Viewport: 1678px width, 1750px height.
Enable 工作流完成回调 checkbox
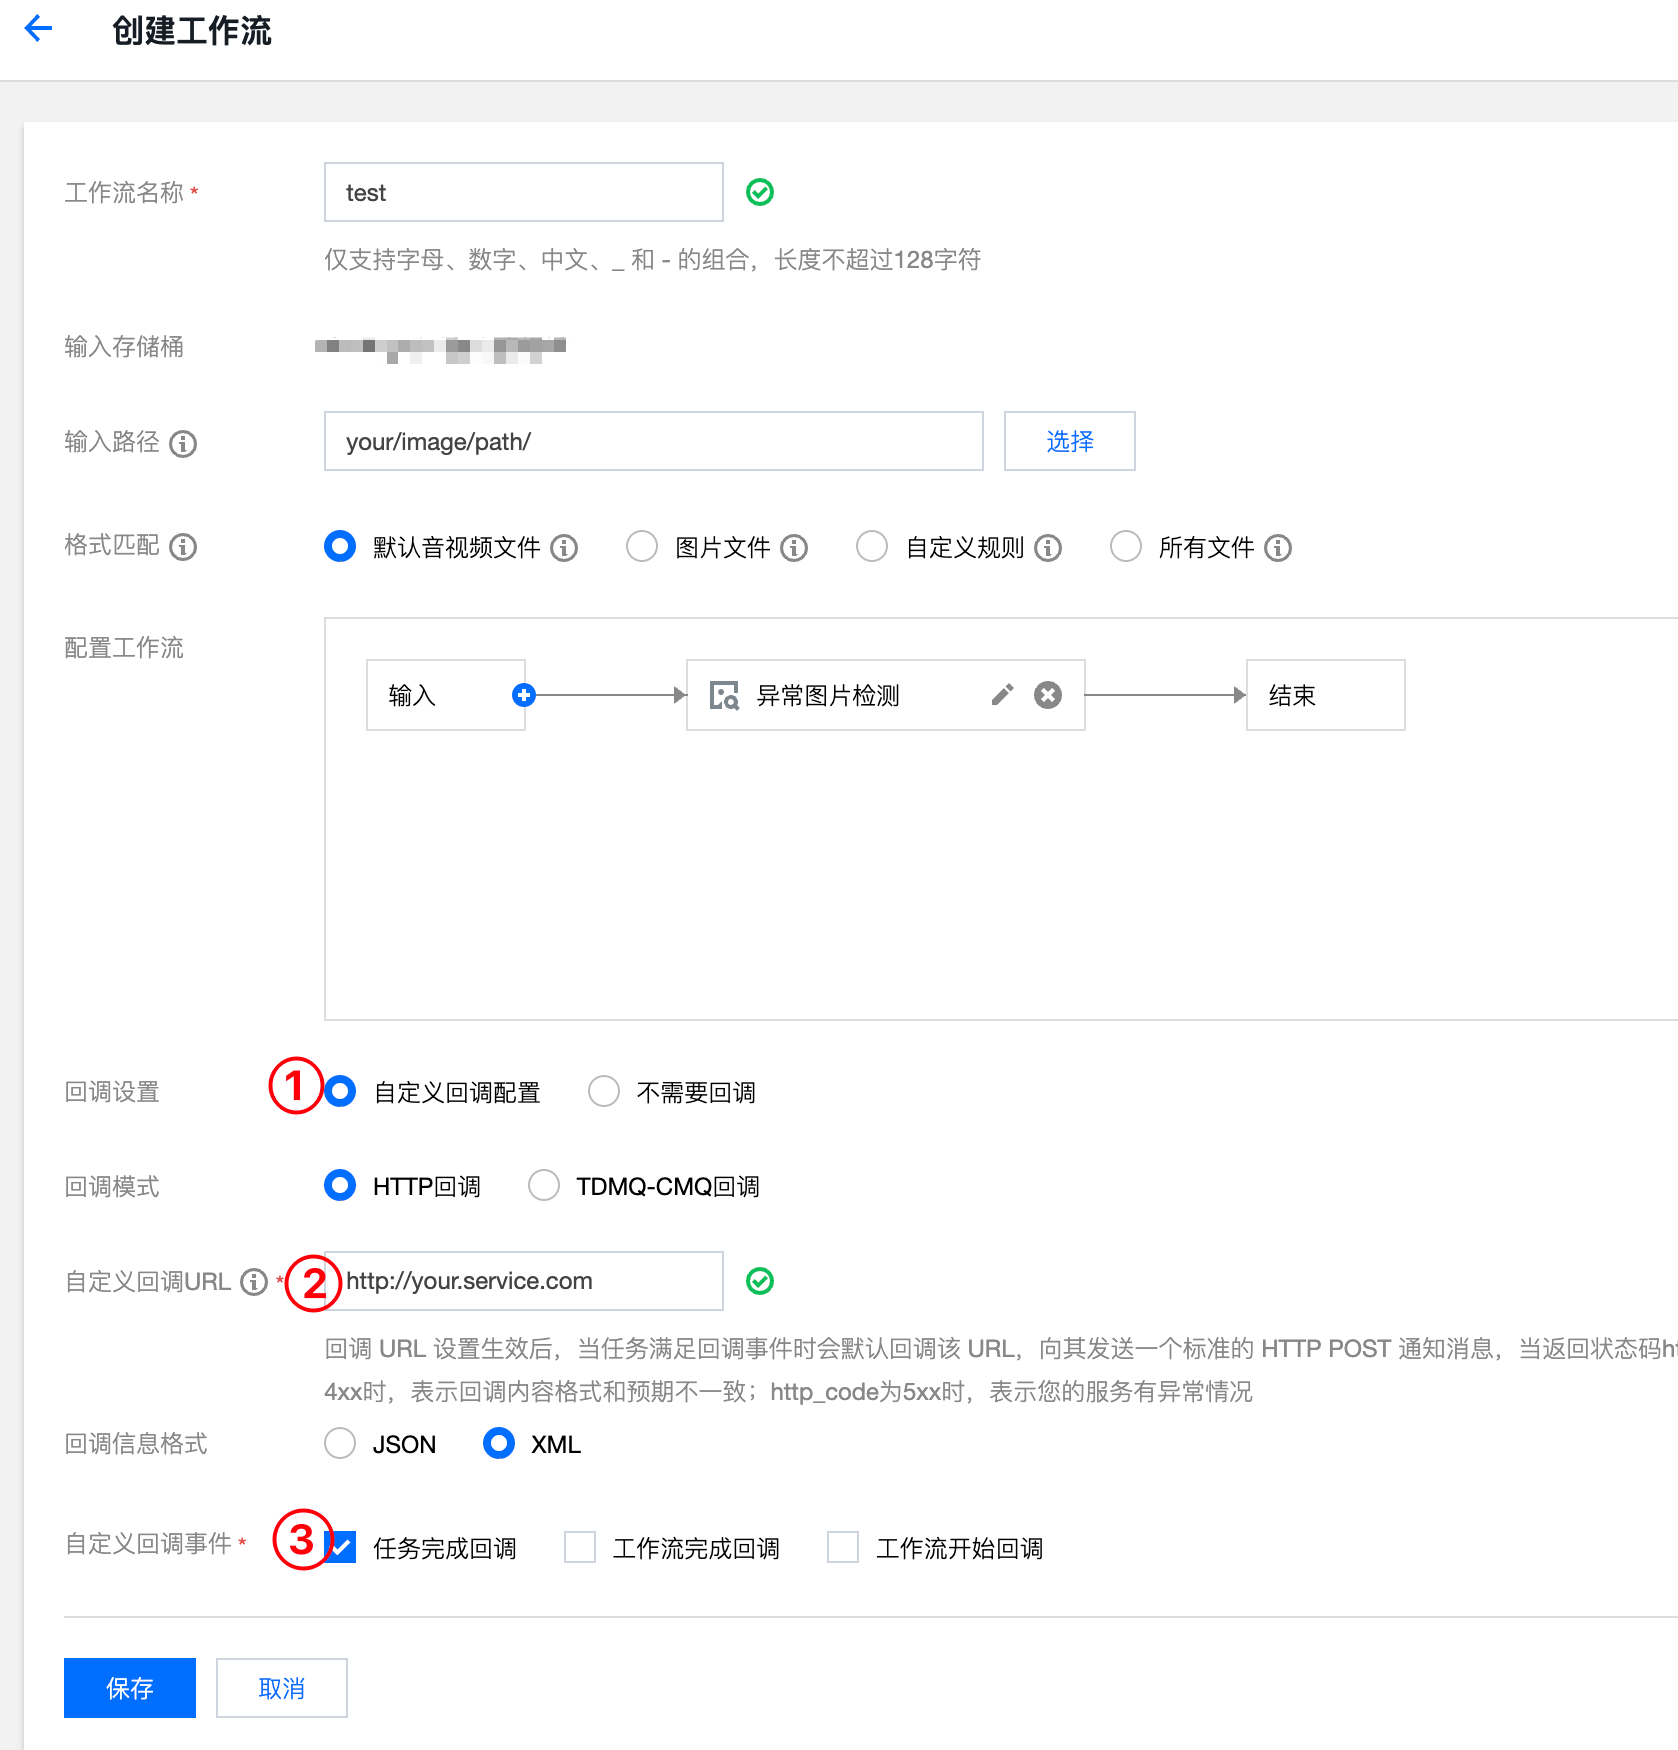point(580,1547)
